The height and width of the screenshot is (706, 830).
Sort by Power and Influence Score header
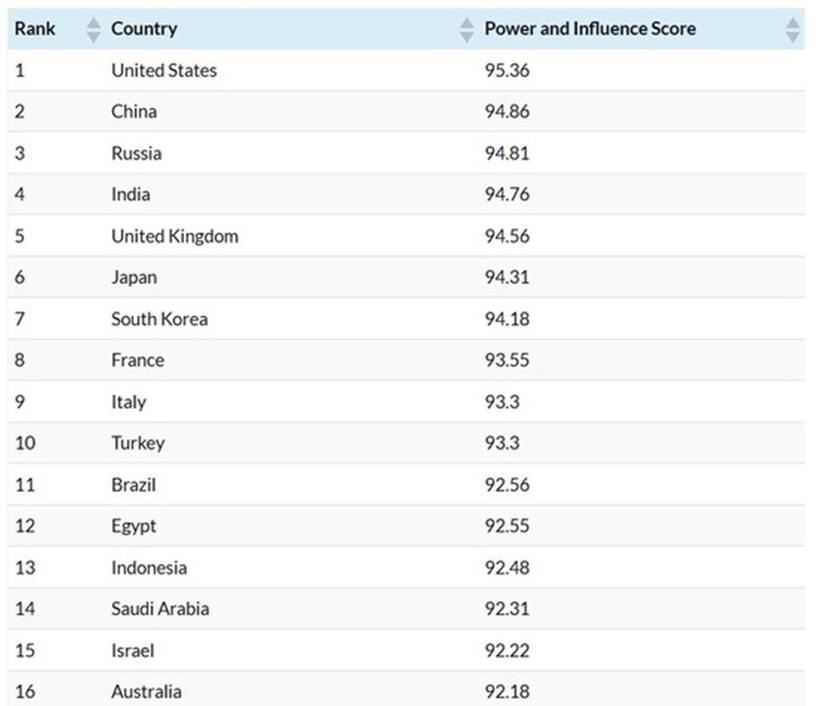[590, 29]
